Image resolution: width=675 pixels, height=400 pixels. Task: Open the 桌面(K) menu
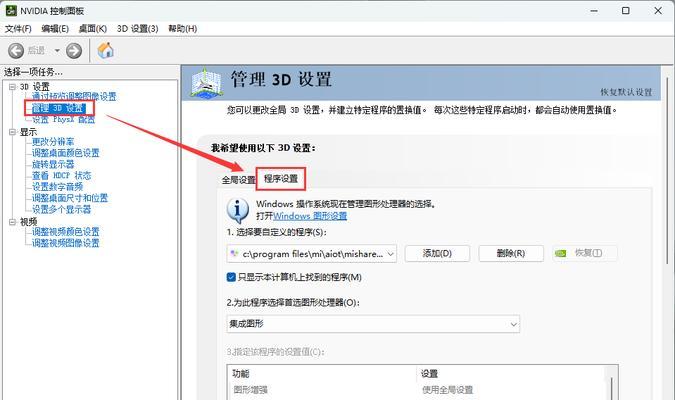pos(93,28)
